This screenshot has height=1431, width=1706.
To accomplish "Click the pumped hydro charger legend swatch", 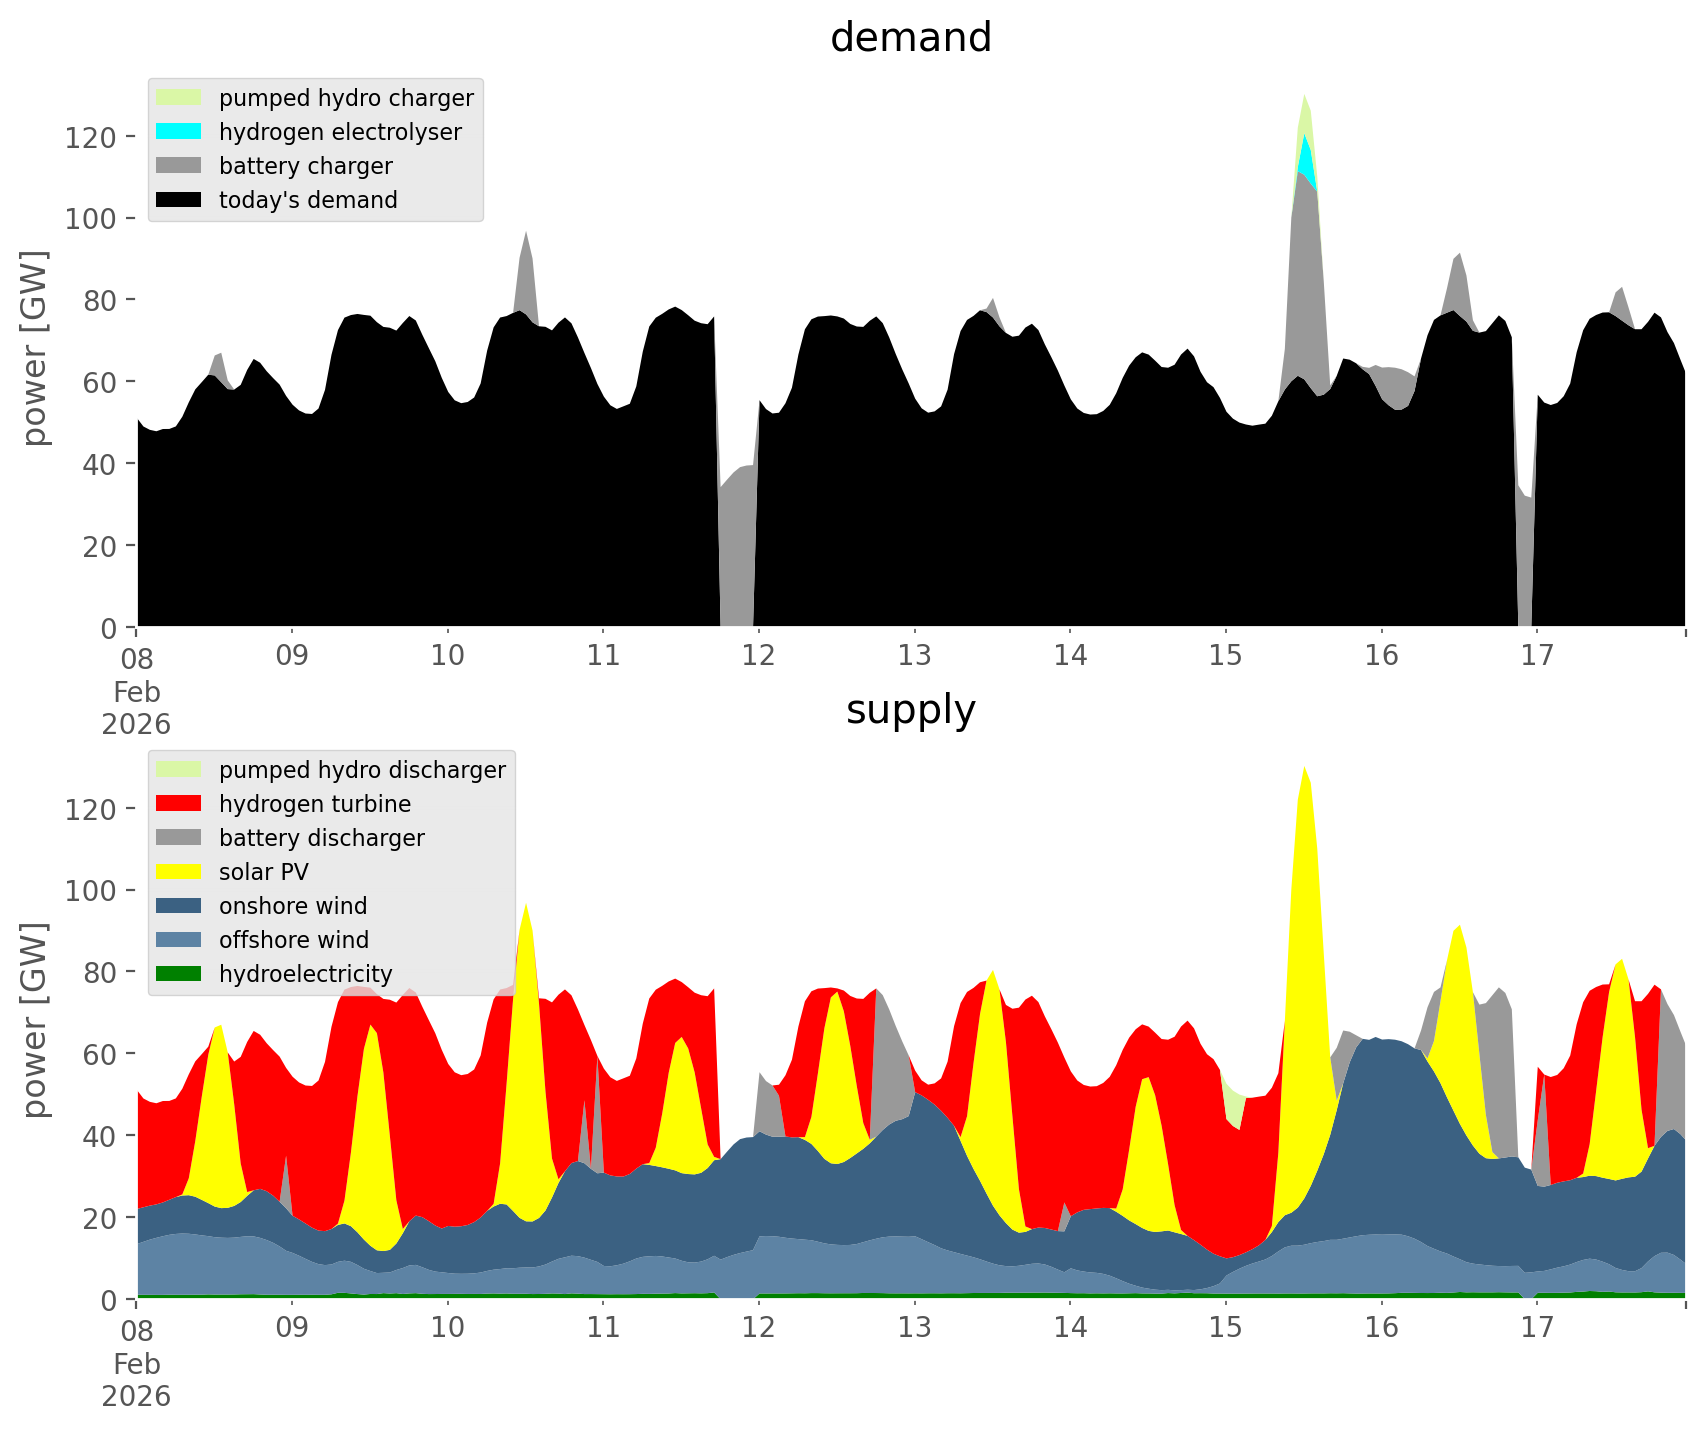I will 179,98.
